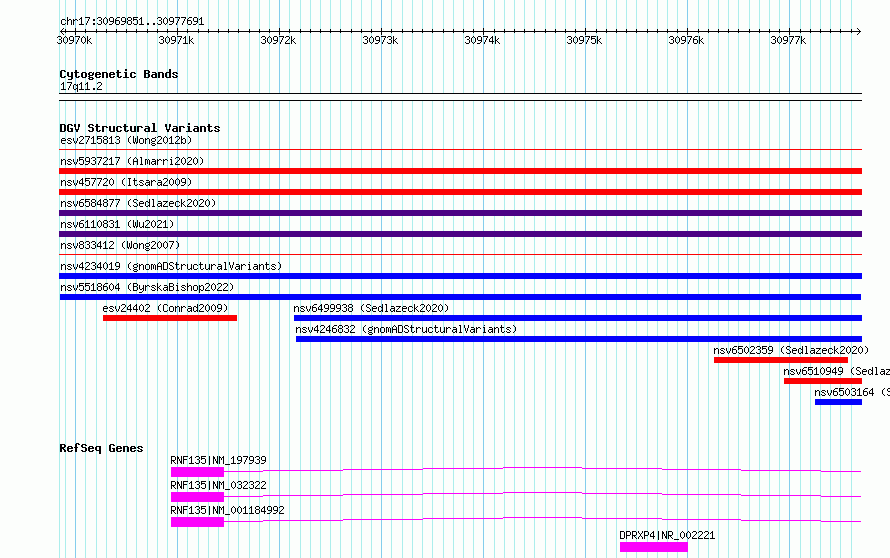Click the chr17:30969851..30977691 coordinate label
This screenshot has width=890, height=558.
point(132,21)
